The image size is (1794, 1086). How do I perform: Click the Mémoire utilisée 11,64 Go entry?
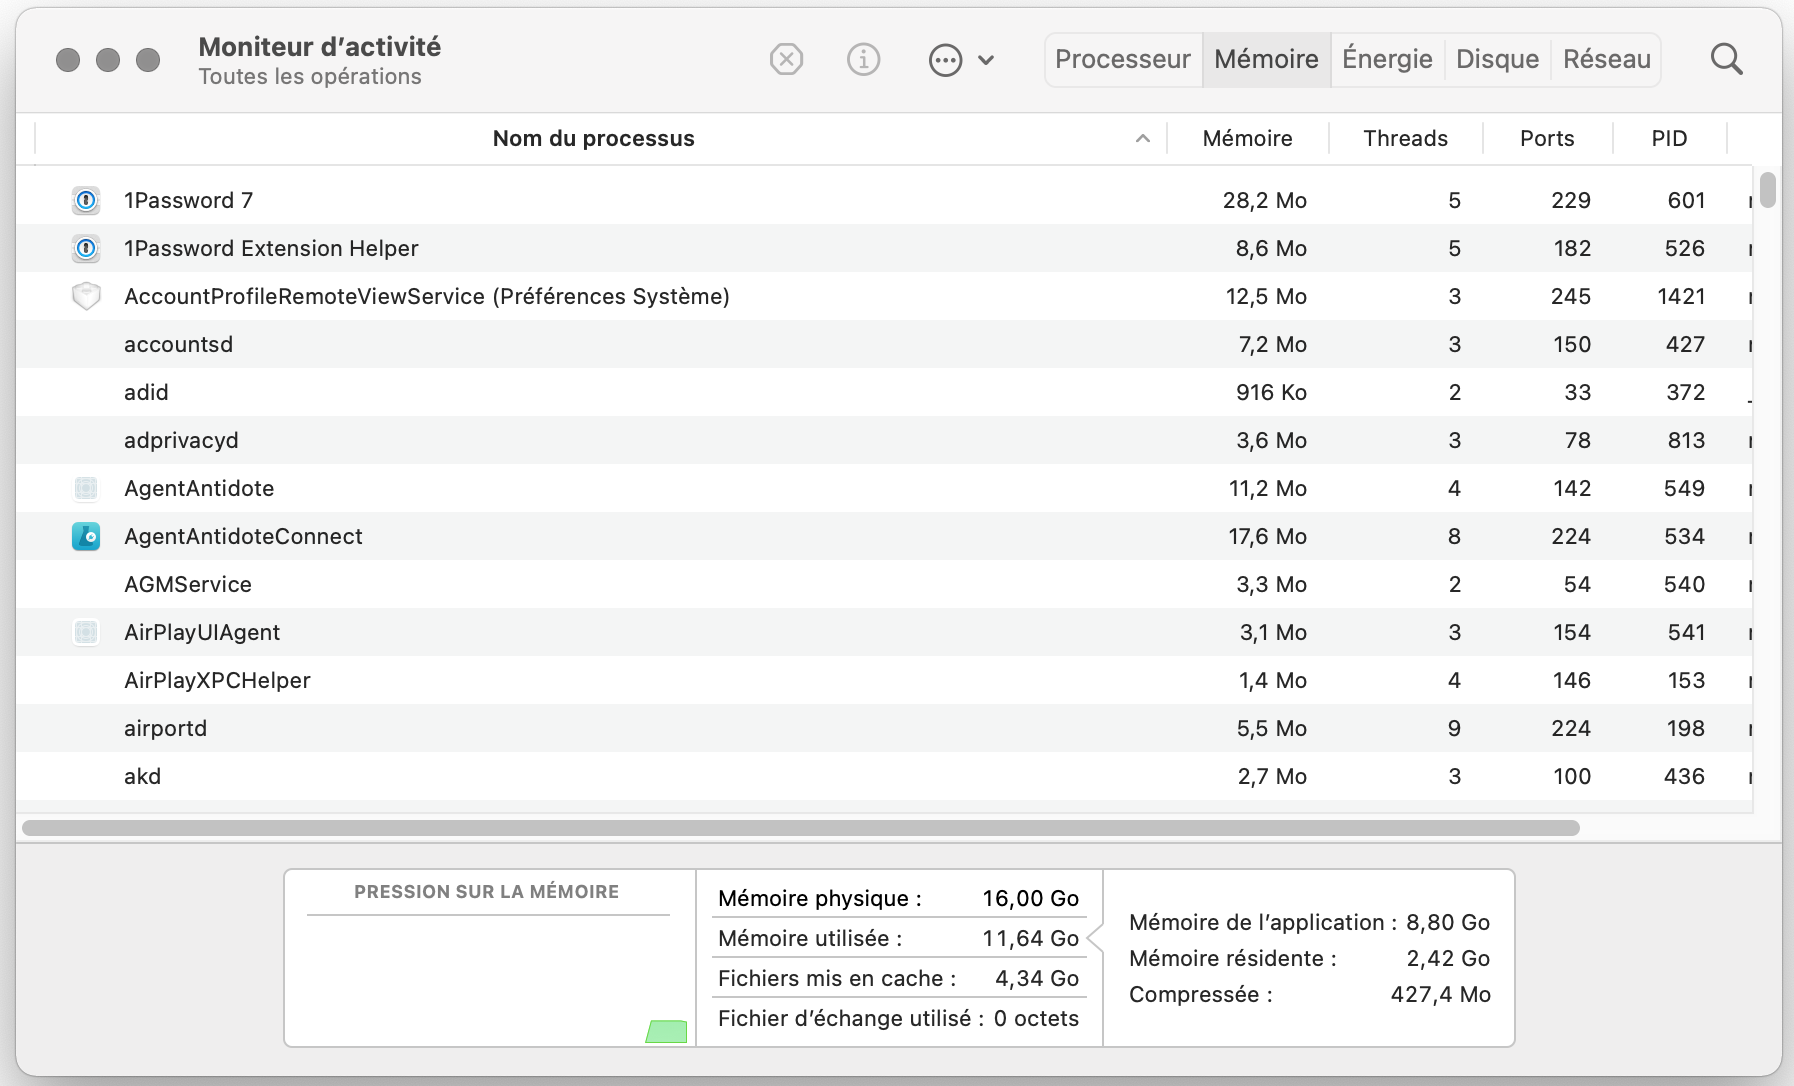[x=898, y=939]
